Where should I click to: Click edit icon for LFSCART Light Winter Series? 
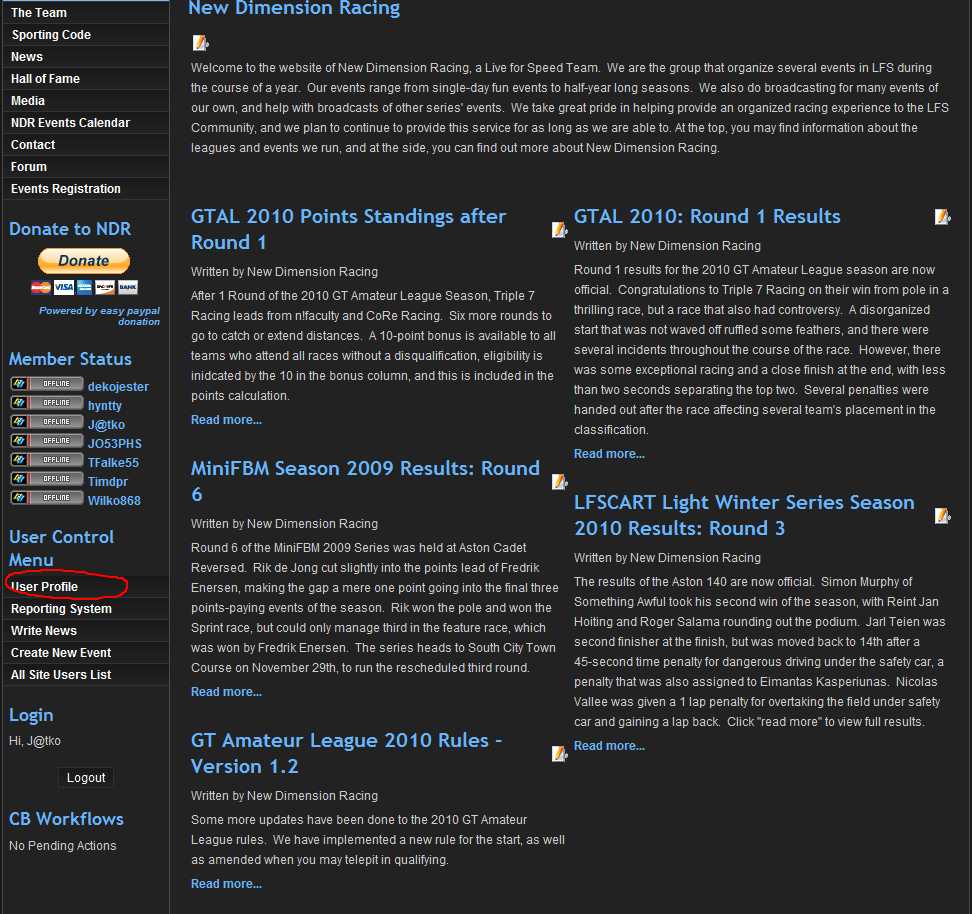pos(942,515)
